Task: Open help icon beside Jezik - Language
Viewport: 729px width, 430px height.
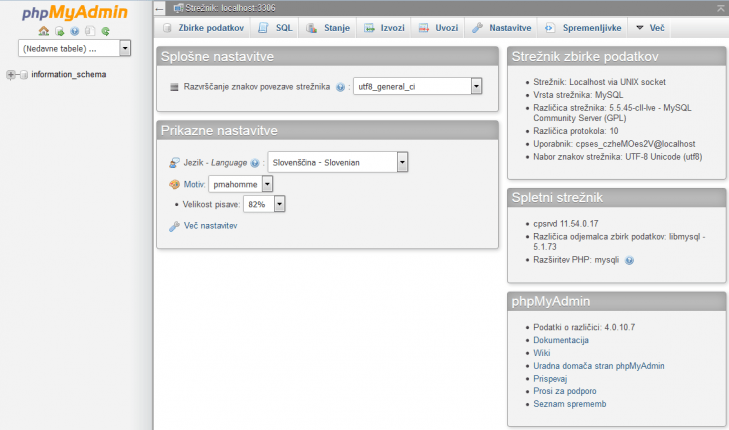Action: point(255,163)
